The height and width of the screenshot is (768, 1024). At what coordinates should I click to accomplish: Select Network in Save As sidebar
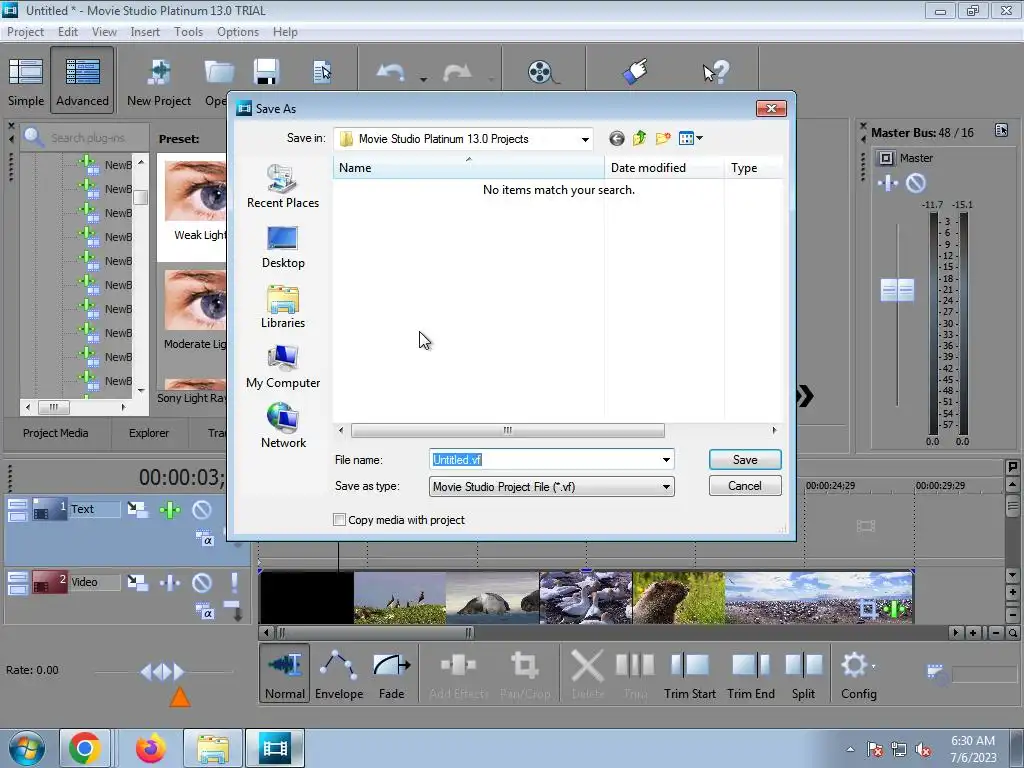point(283,426)
